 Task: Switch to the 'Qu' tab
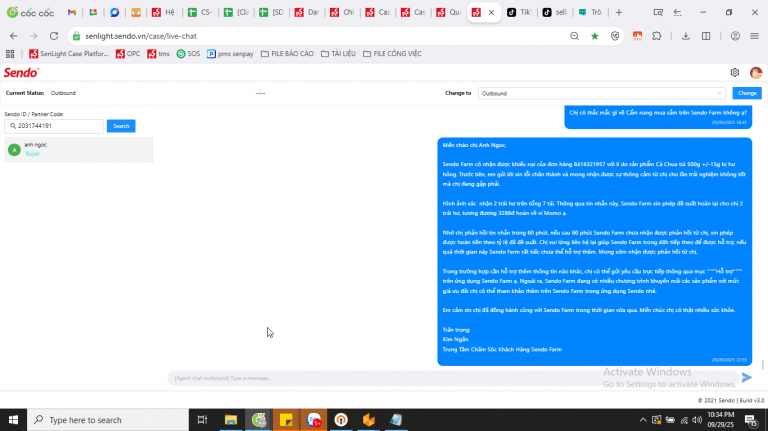(x=448, y=12)
